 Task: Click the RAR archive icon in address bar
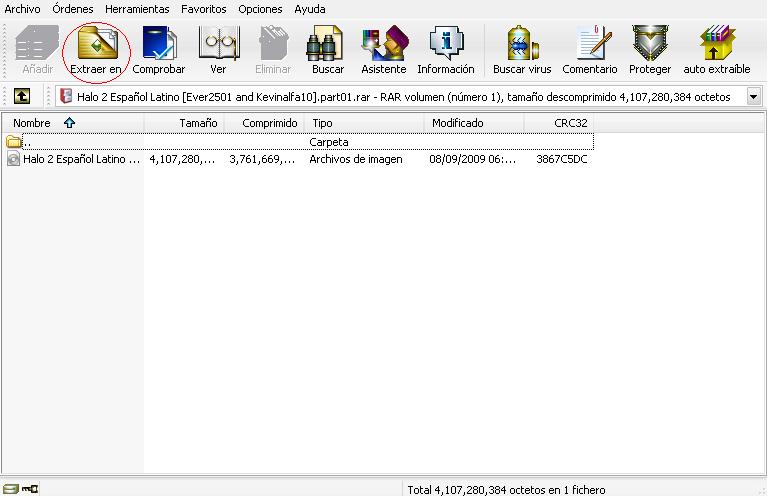(x=66, y=96)
